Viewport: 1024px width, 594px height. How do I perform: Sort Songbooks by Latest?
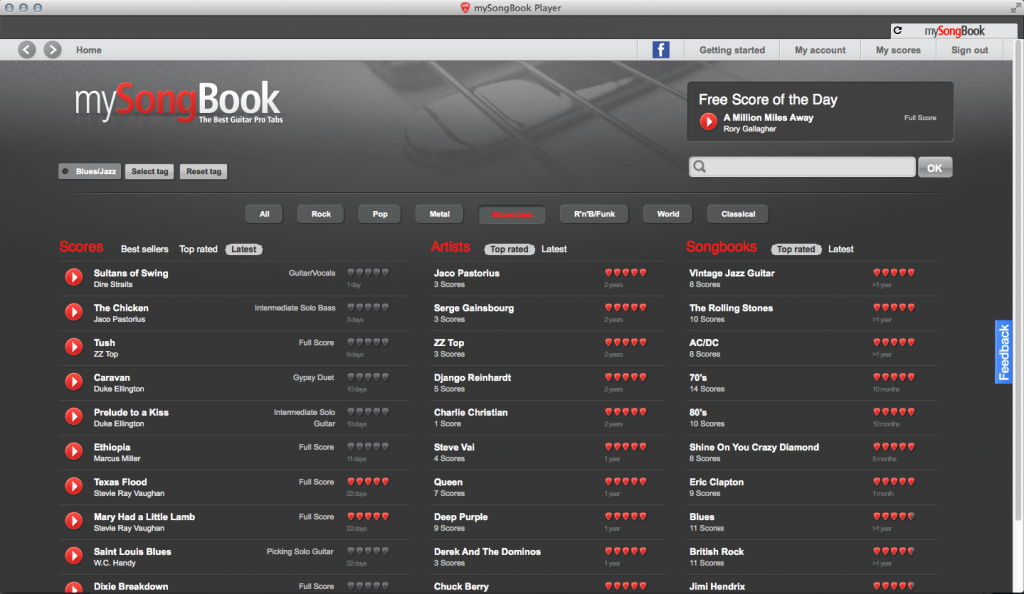(x=840, y=249)
